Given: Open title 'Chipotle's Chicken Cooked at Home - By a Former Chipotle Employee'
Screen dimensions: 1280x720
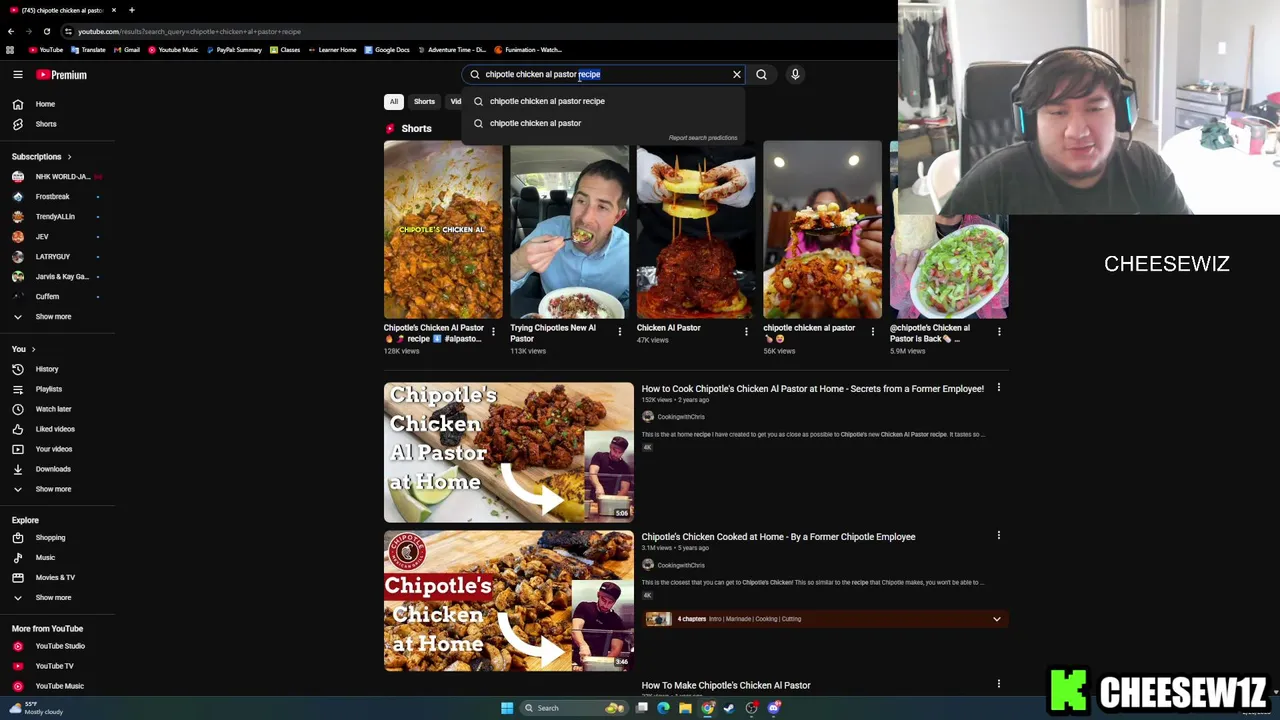Looking at the screenshot, I should pos(778,537).
